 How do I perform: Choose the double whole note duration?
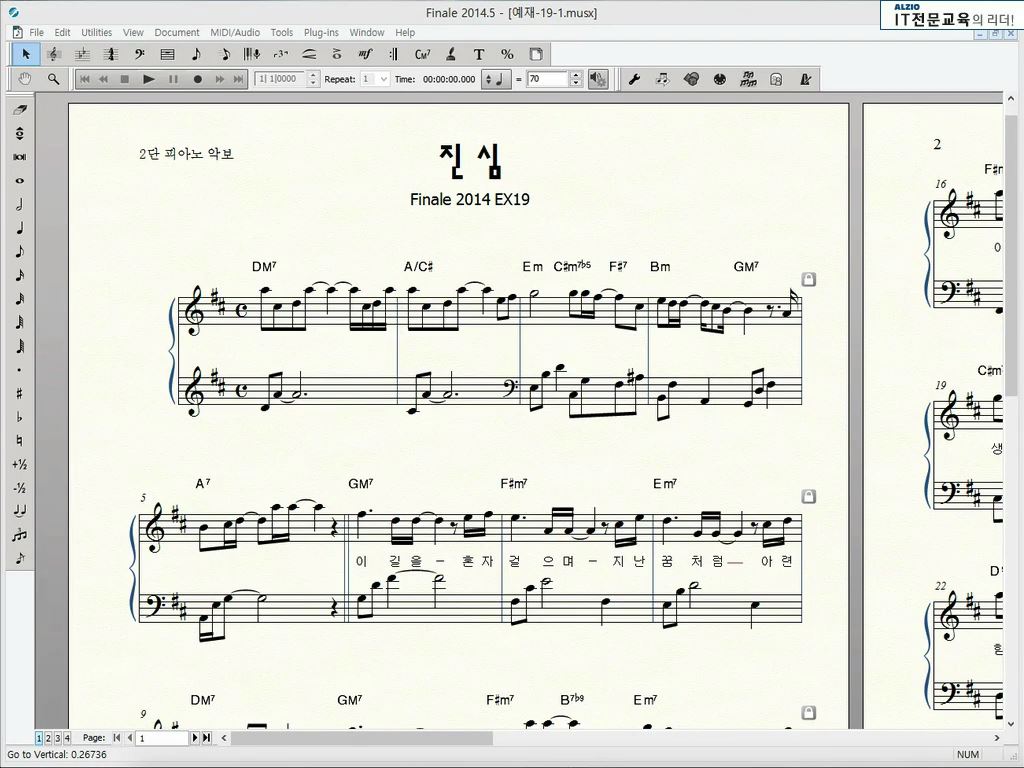tap(20, 157)
